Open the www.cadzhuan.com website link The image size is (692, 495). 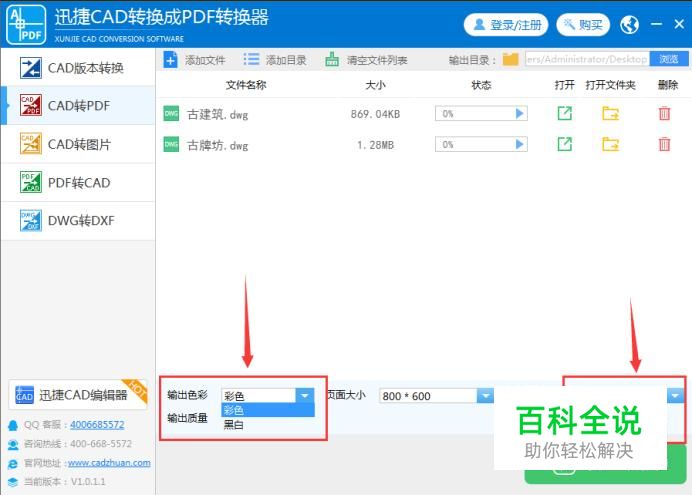coord(109,463)
